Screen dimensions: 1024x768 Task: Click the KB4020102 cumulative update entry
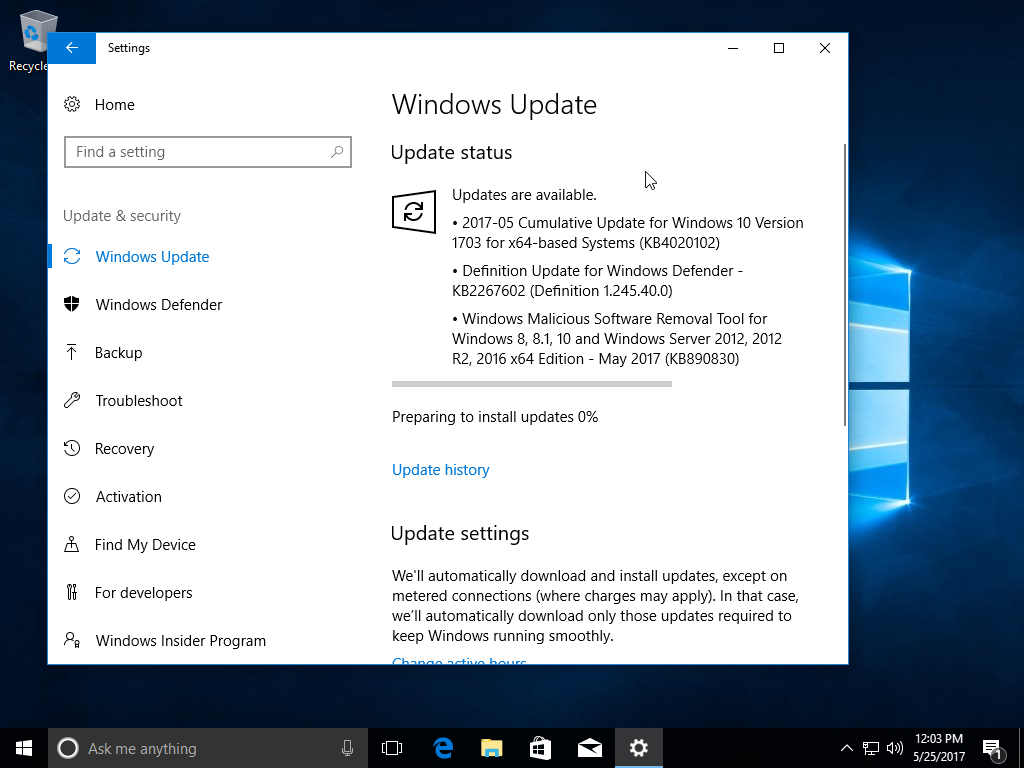pyautogui.click(x=628, y=232)
